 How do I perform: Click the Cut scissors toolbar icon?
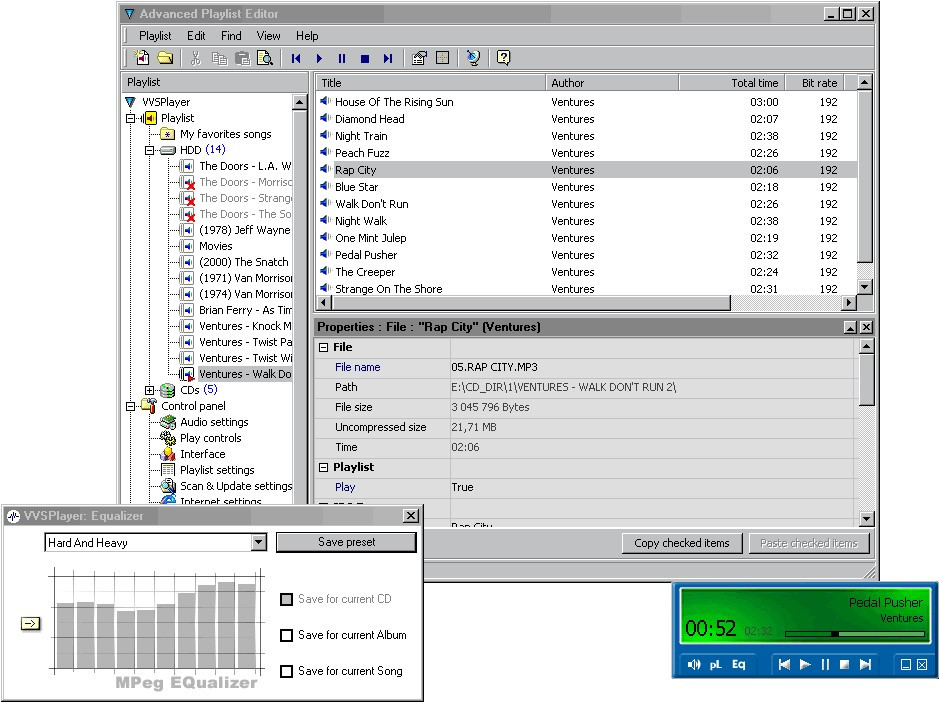[195, 58]
